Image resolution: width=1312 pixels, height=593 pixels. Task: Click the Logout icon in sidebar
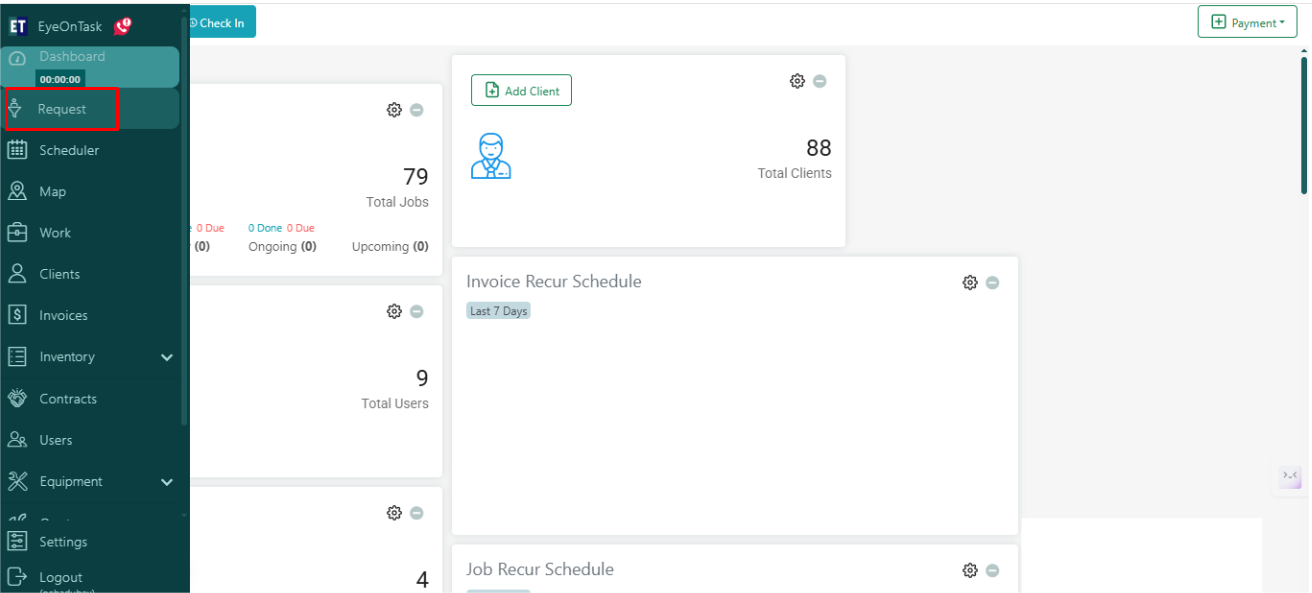tap(17, 577)
